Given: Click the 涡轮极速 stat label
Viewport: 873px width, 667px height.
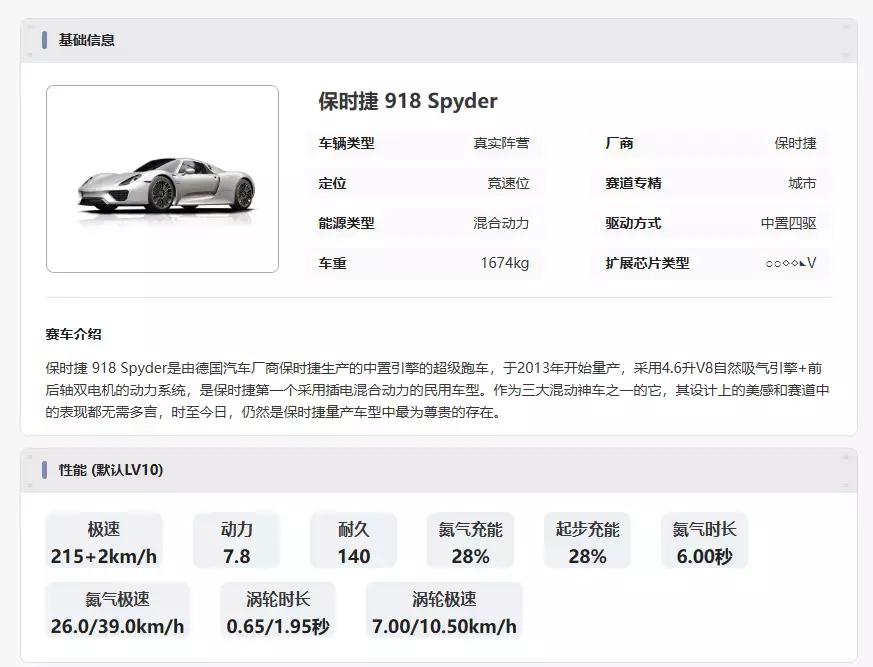Looking at the screenshot, I should tap(444, 599).
